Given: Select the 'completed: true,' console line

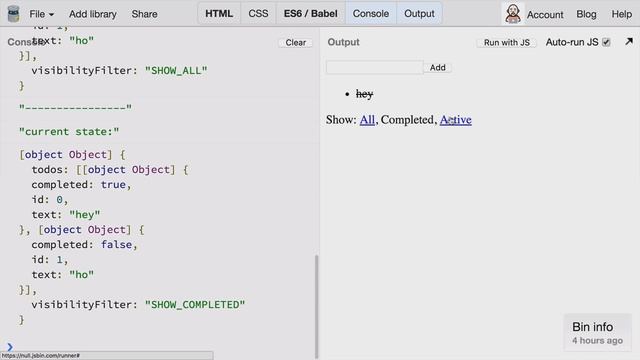Looking at the screenshot, I should (x=82, y=184).
